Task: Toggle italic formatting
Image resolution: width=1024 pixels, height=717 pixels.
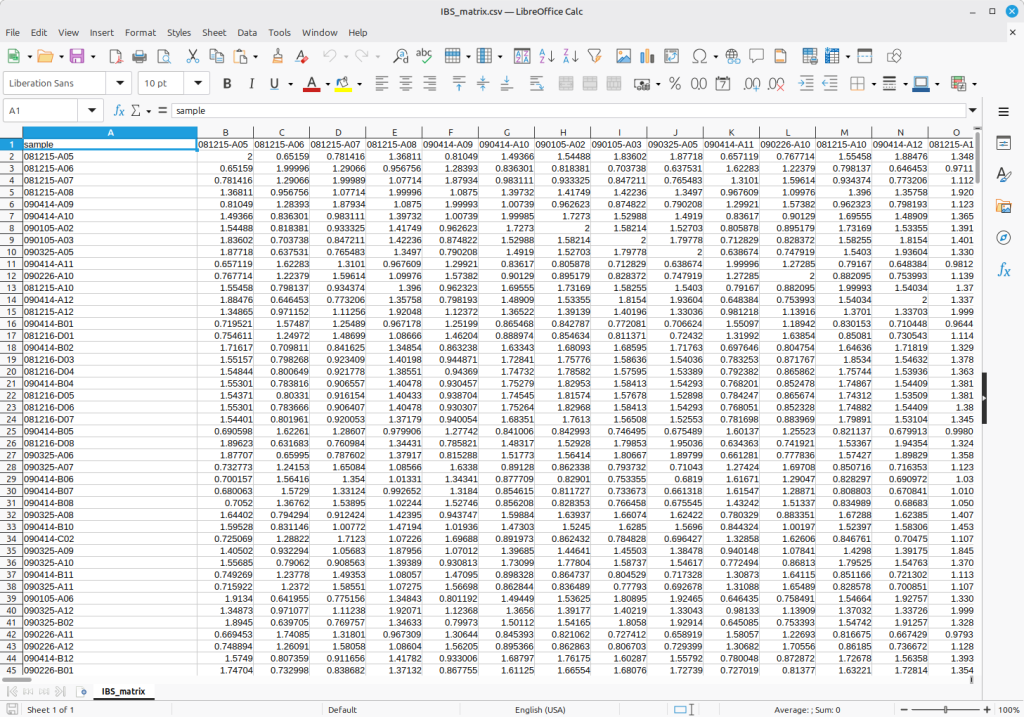Action: point(251,84)
